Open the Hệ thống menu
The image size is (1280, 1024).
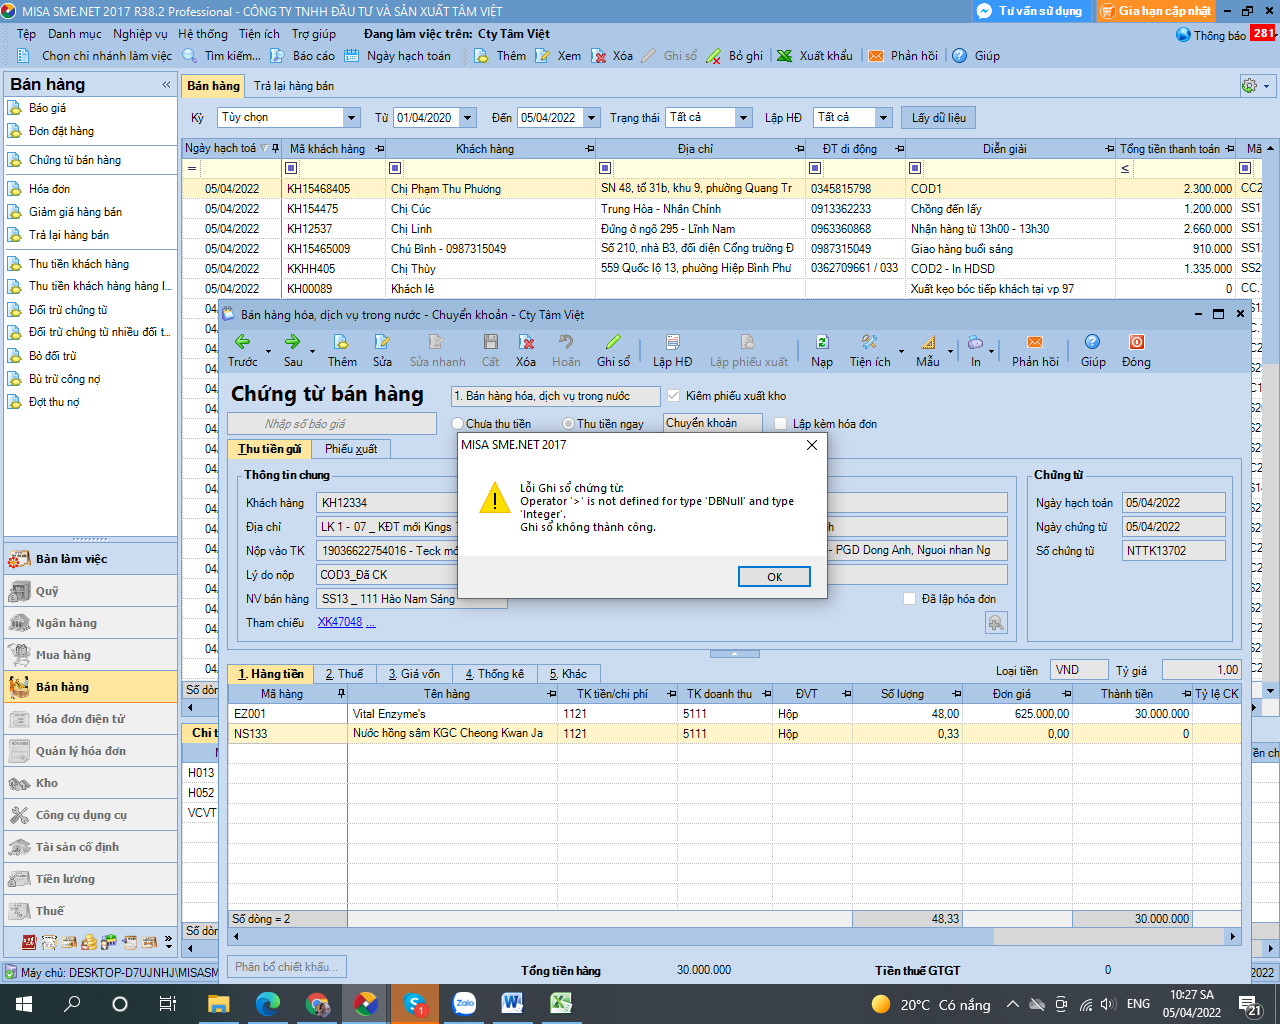pyautogui.click(x=203, y=34)
